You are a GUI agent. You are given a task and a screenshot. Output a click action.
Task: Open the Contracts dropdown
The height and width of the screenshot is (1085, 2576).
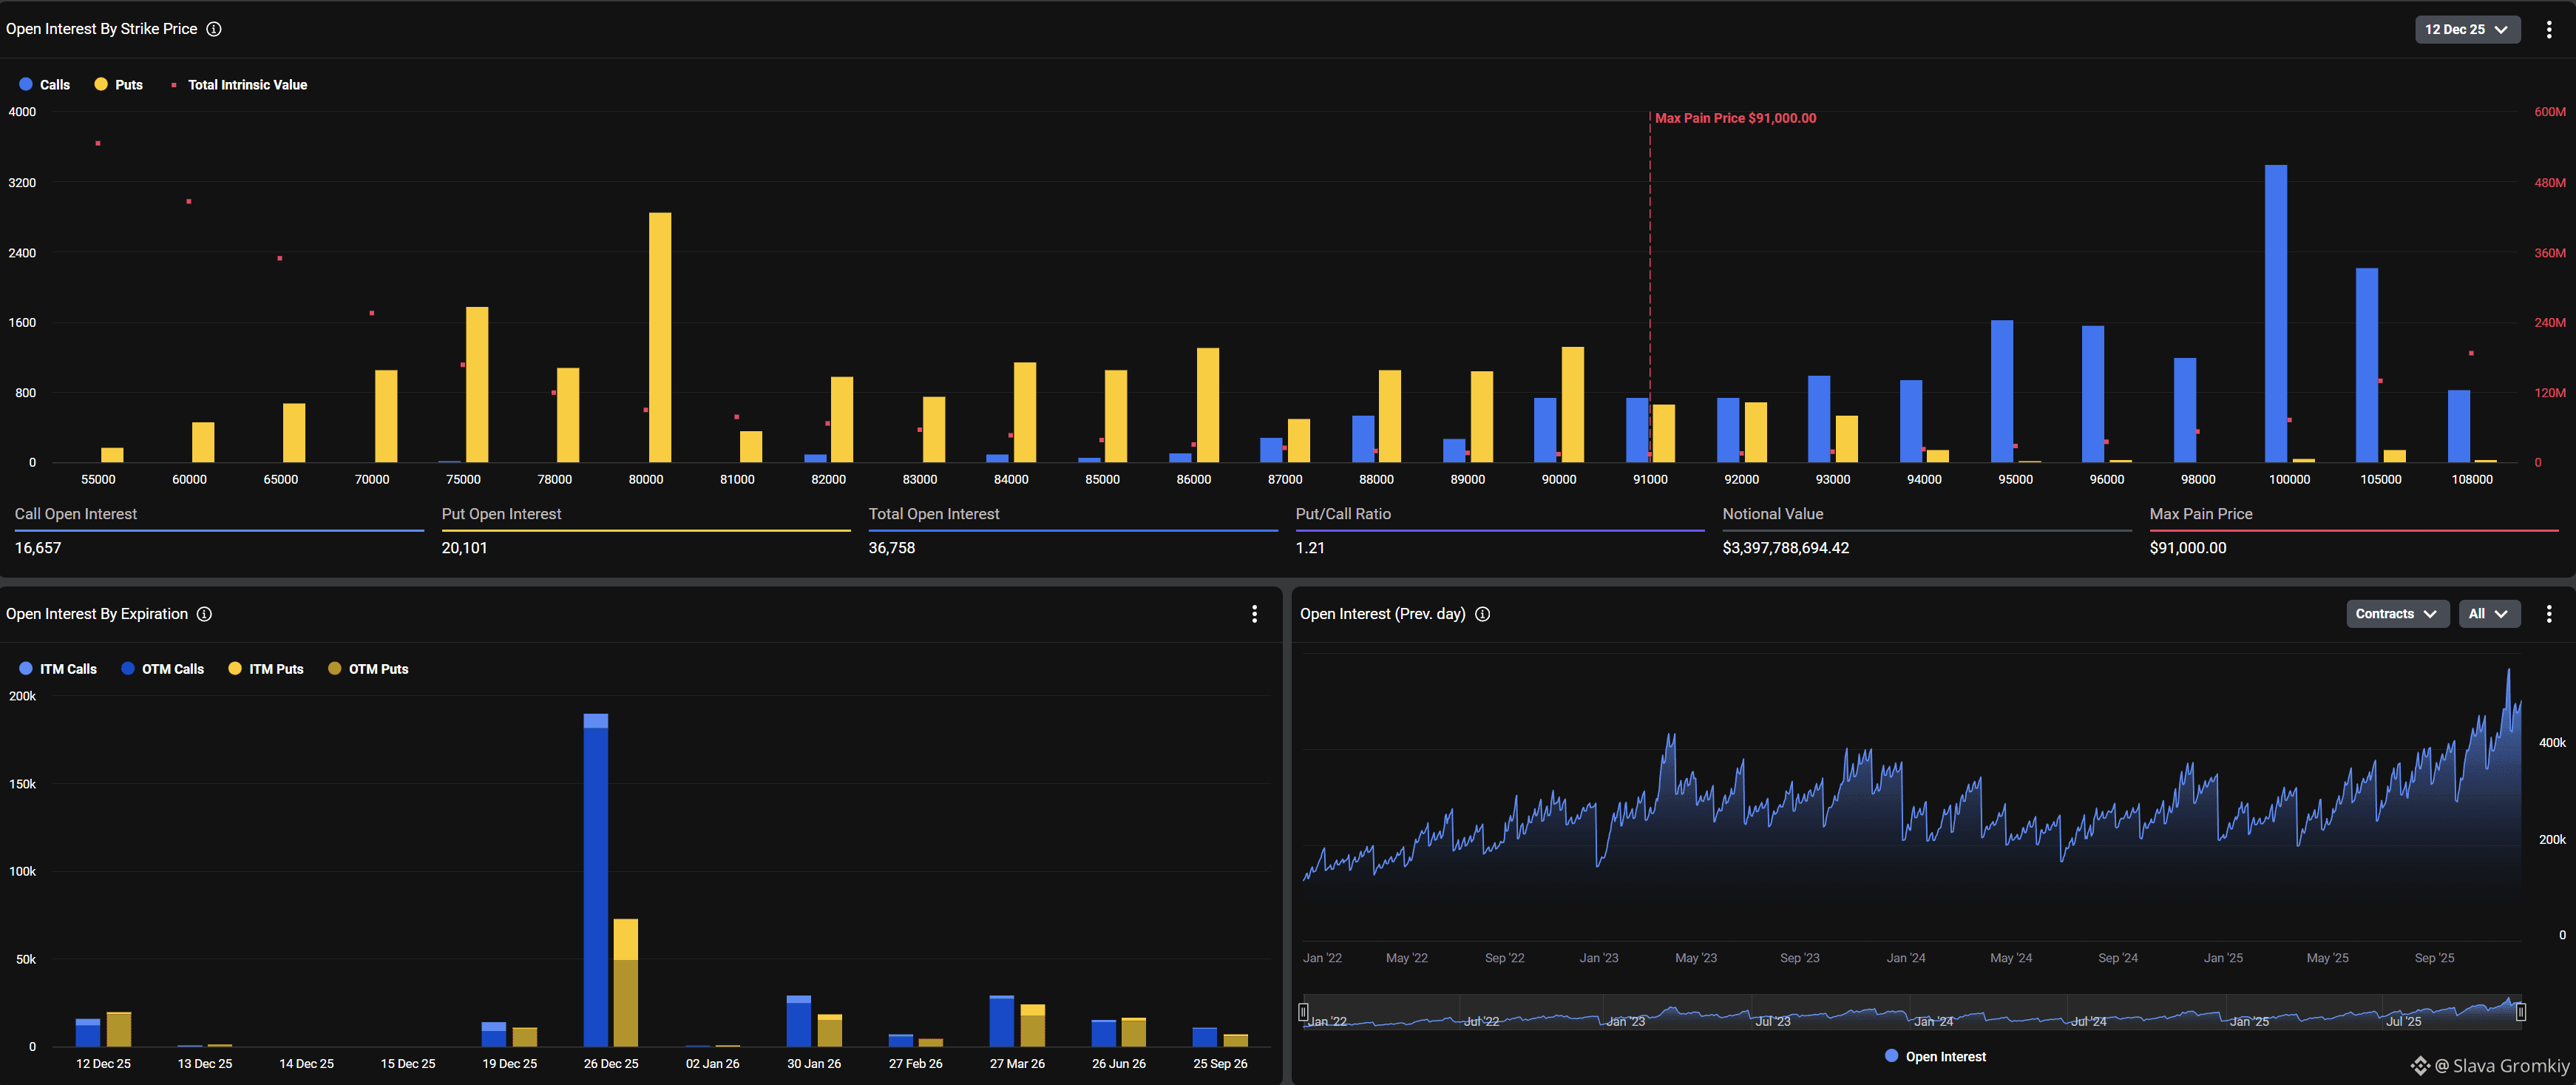2396,614
